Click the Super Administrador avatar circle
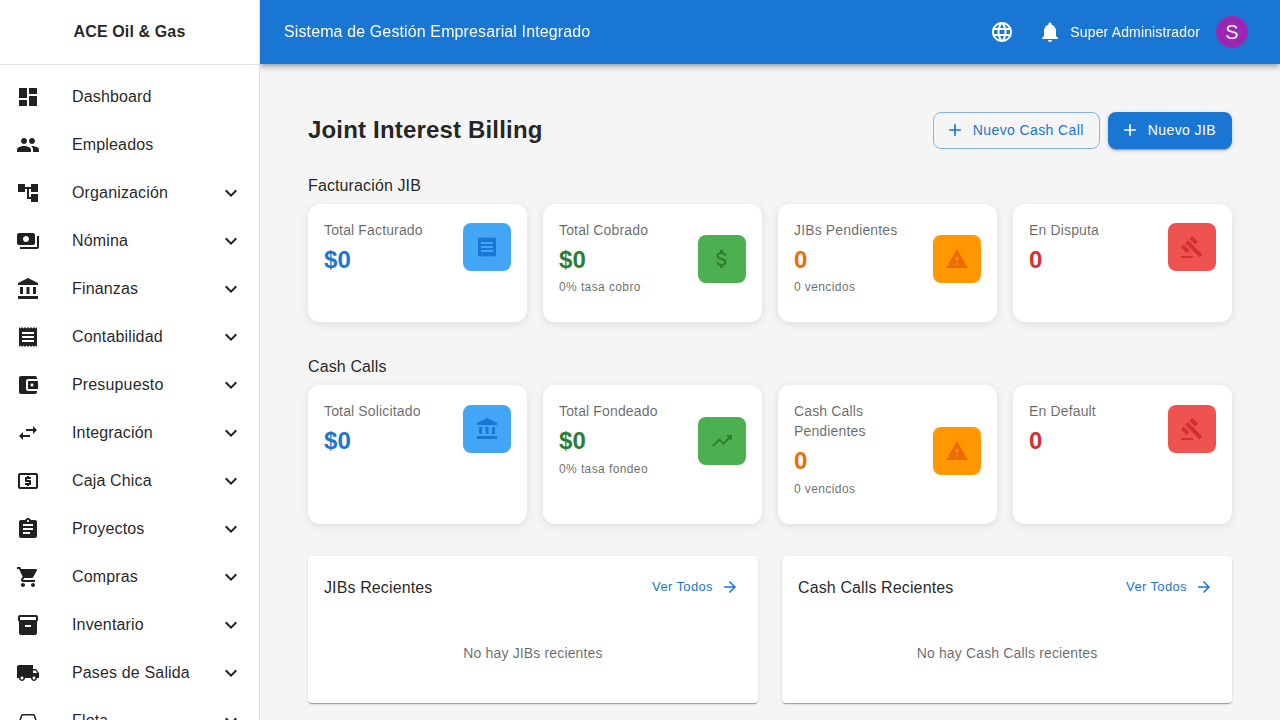 1231,31
